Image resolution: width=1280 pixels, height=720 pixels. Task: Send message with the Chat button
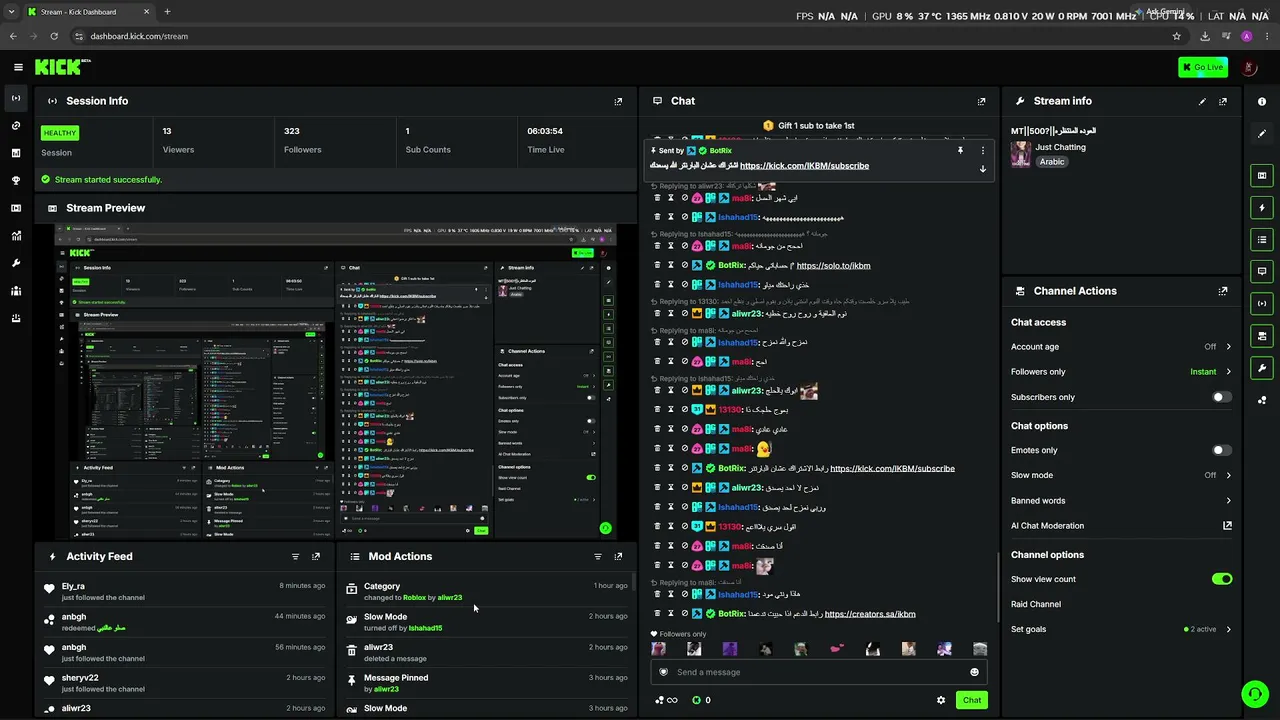pyautogui.click(x=972, y=700)
